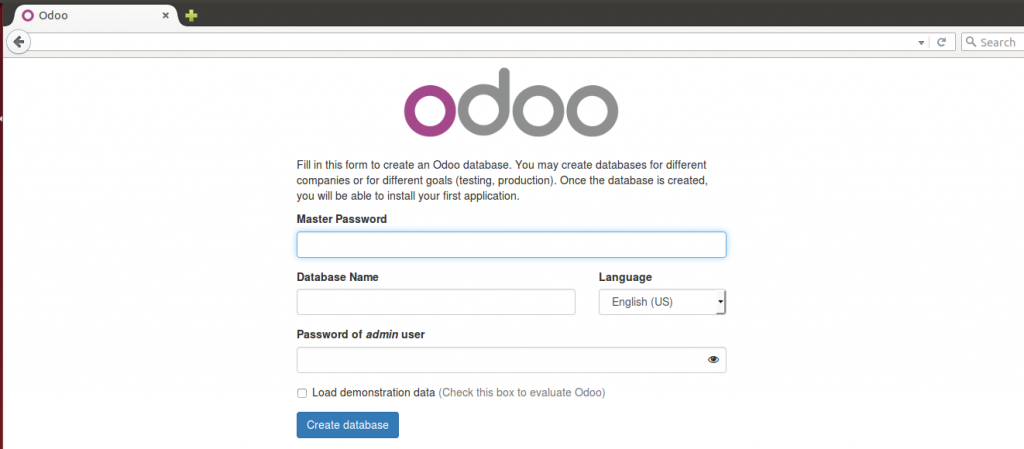The image size is (1024, 449).
Task: Reload the page with the refresh icon
Action: (941, 42)
